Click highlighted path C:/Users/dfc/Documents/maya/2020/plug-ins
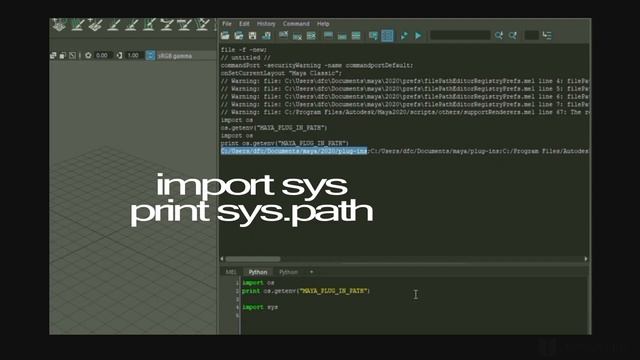 (294, 151)
